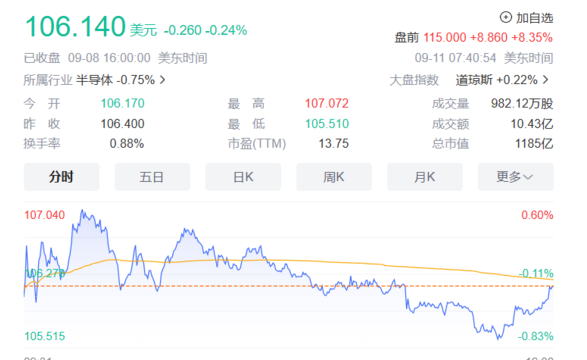Select the 月K chart tab

tap(425, 177)
